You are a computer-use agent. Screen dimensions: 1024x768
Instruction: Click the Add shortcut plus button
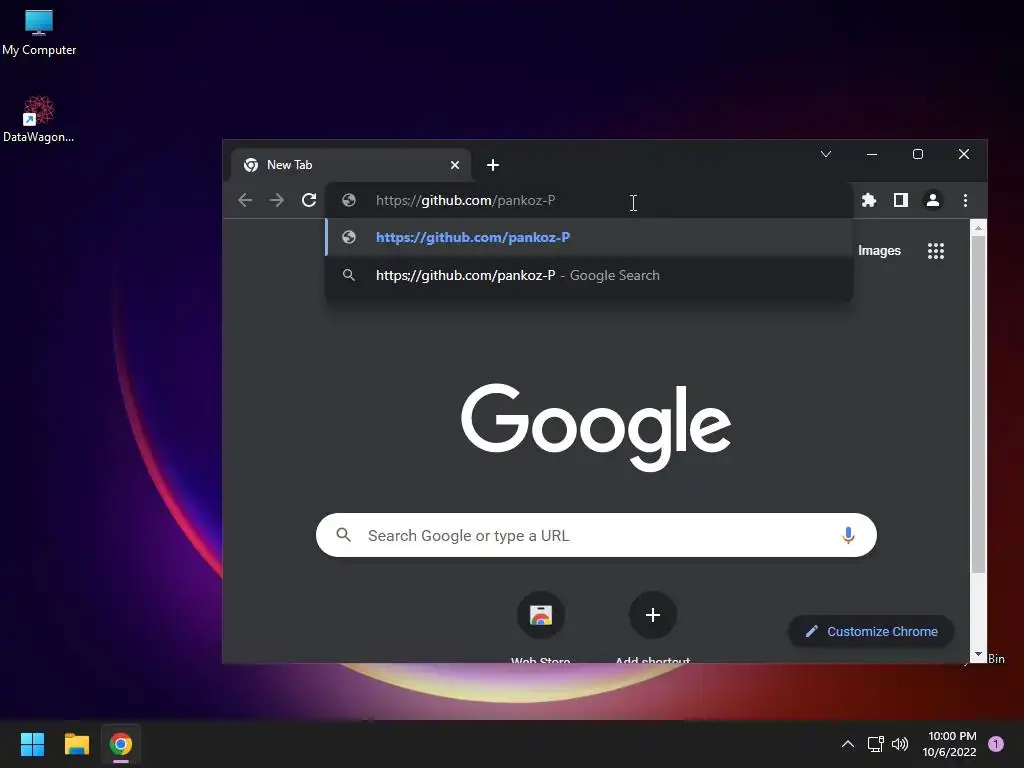pos(652,615)
